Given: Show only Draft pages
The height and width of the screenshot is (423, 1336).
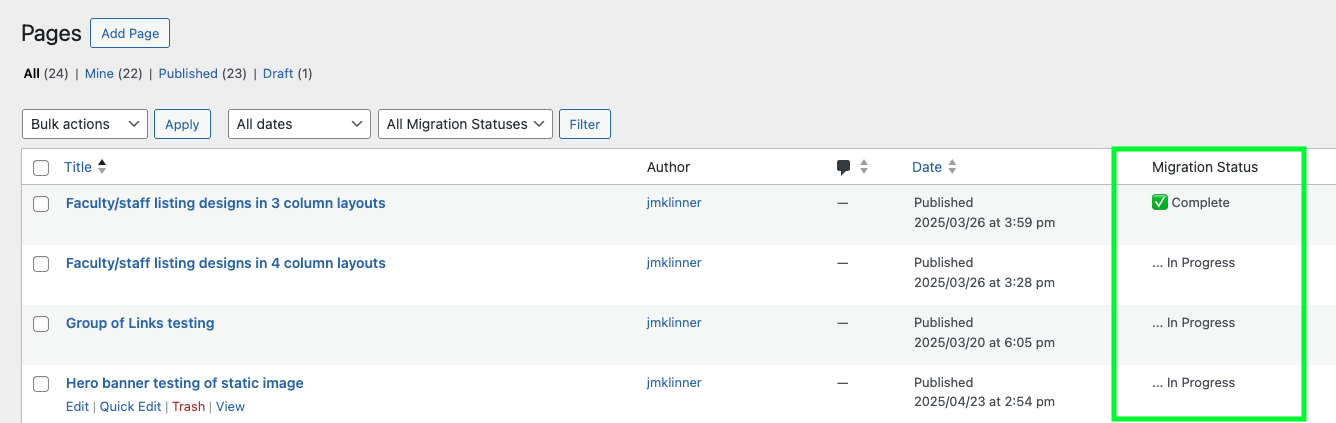Looking at the screenshot, I should click(x=278, y=73).
